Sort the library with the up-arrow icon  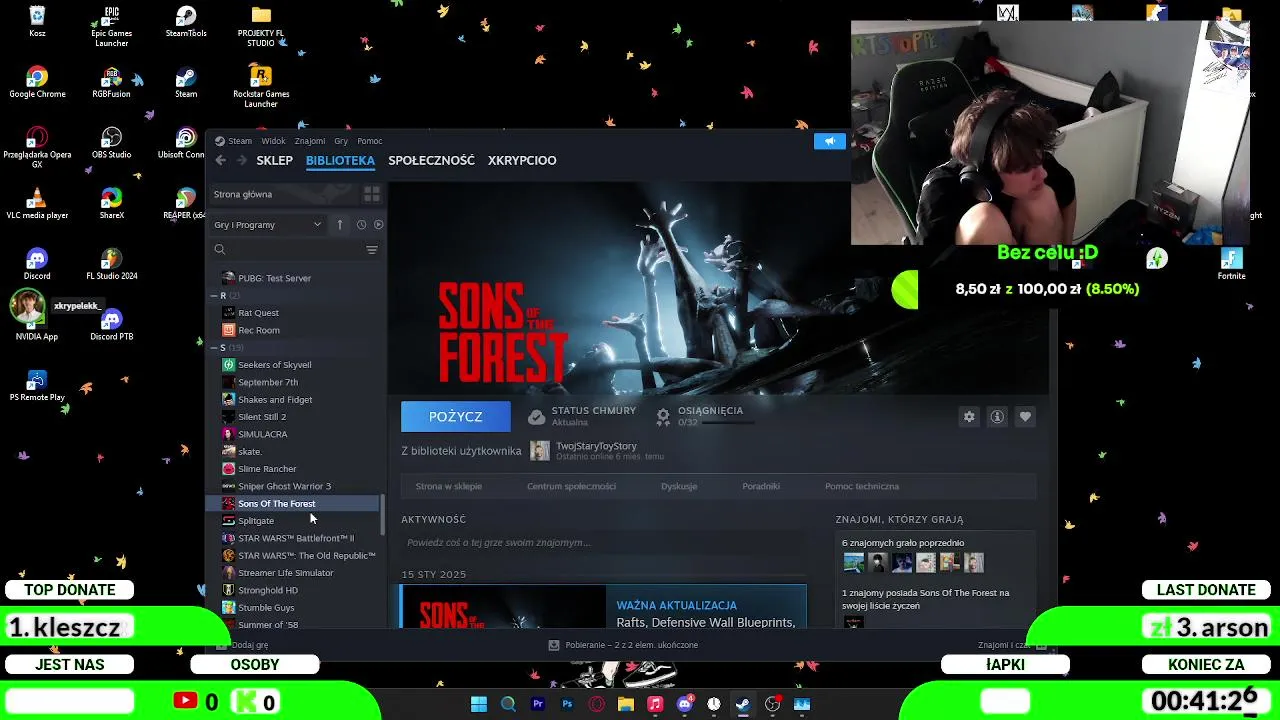coord(340,225)
